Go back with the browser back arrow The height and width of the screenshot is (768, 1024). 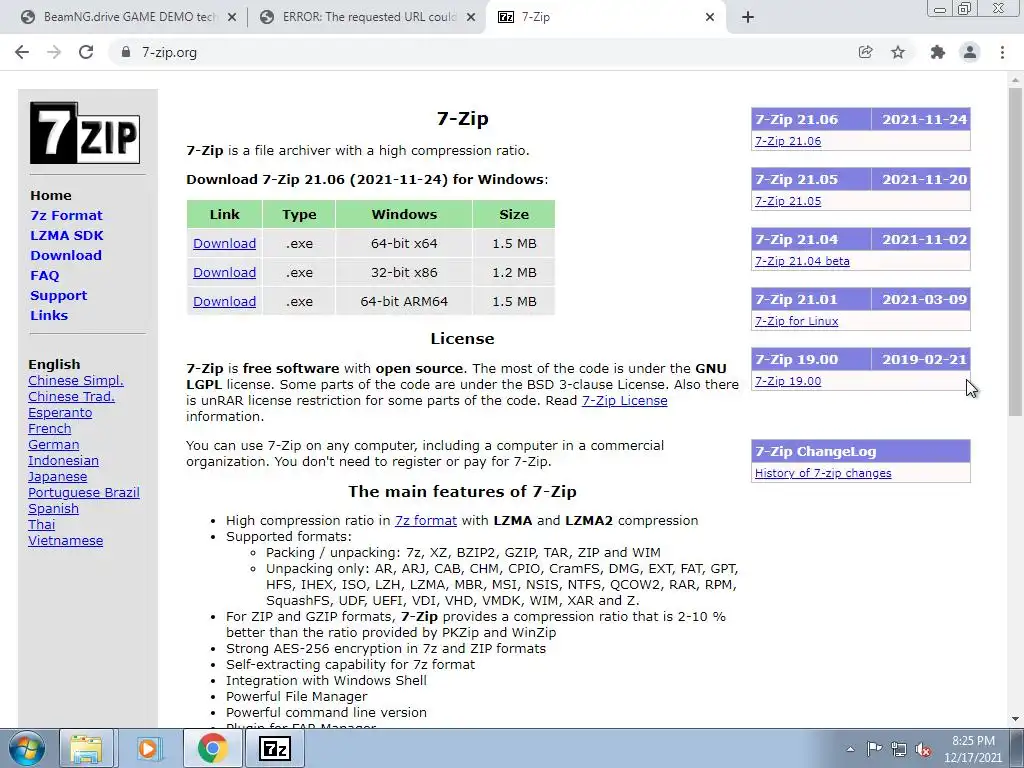point(22,52)
